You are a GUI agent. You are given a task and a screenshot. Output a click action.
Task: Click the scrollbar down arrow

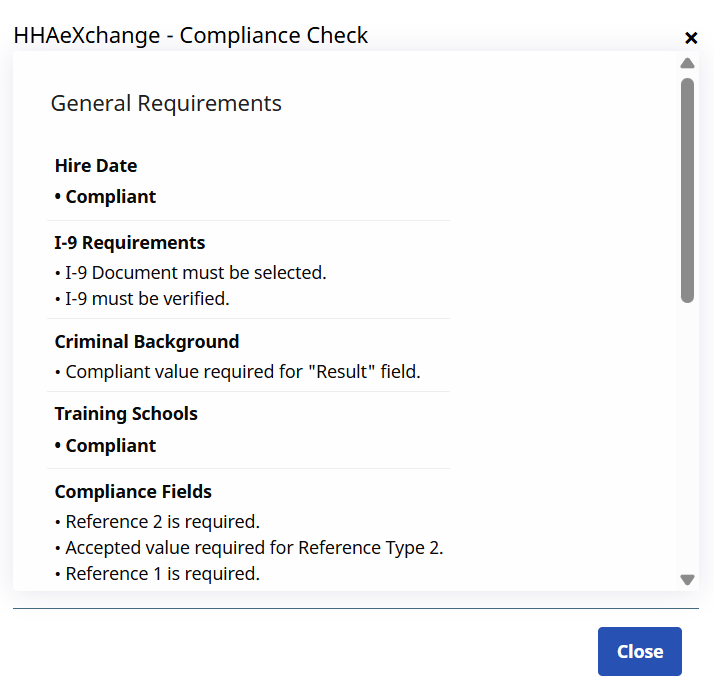tap(687, 579)
